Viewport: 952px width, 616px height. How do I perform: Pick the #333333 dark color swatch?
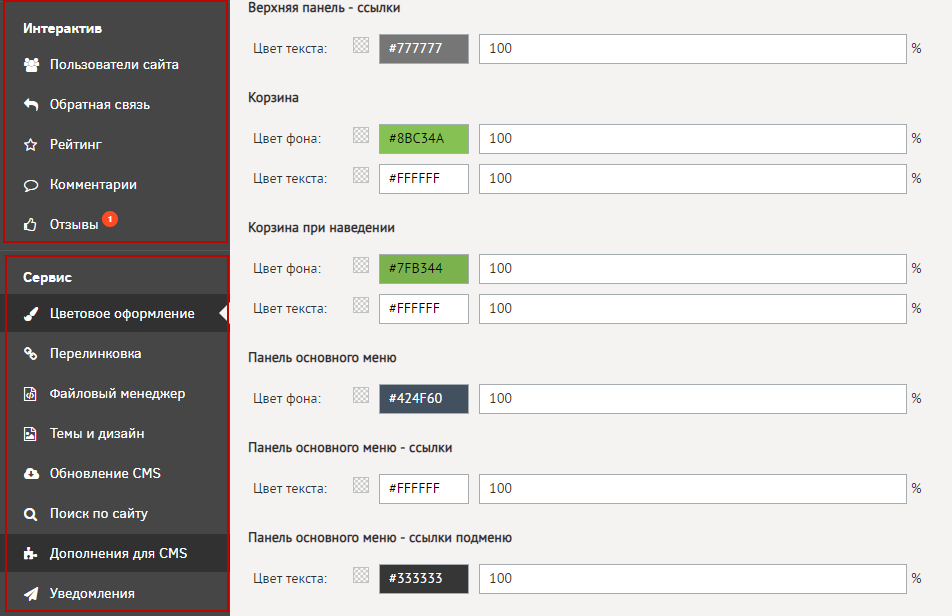(x=424, y=578)
